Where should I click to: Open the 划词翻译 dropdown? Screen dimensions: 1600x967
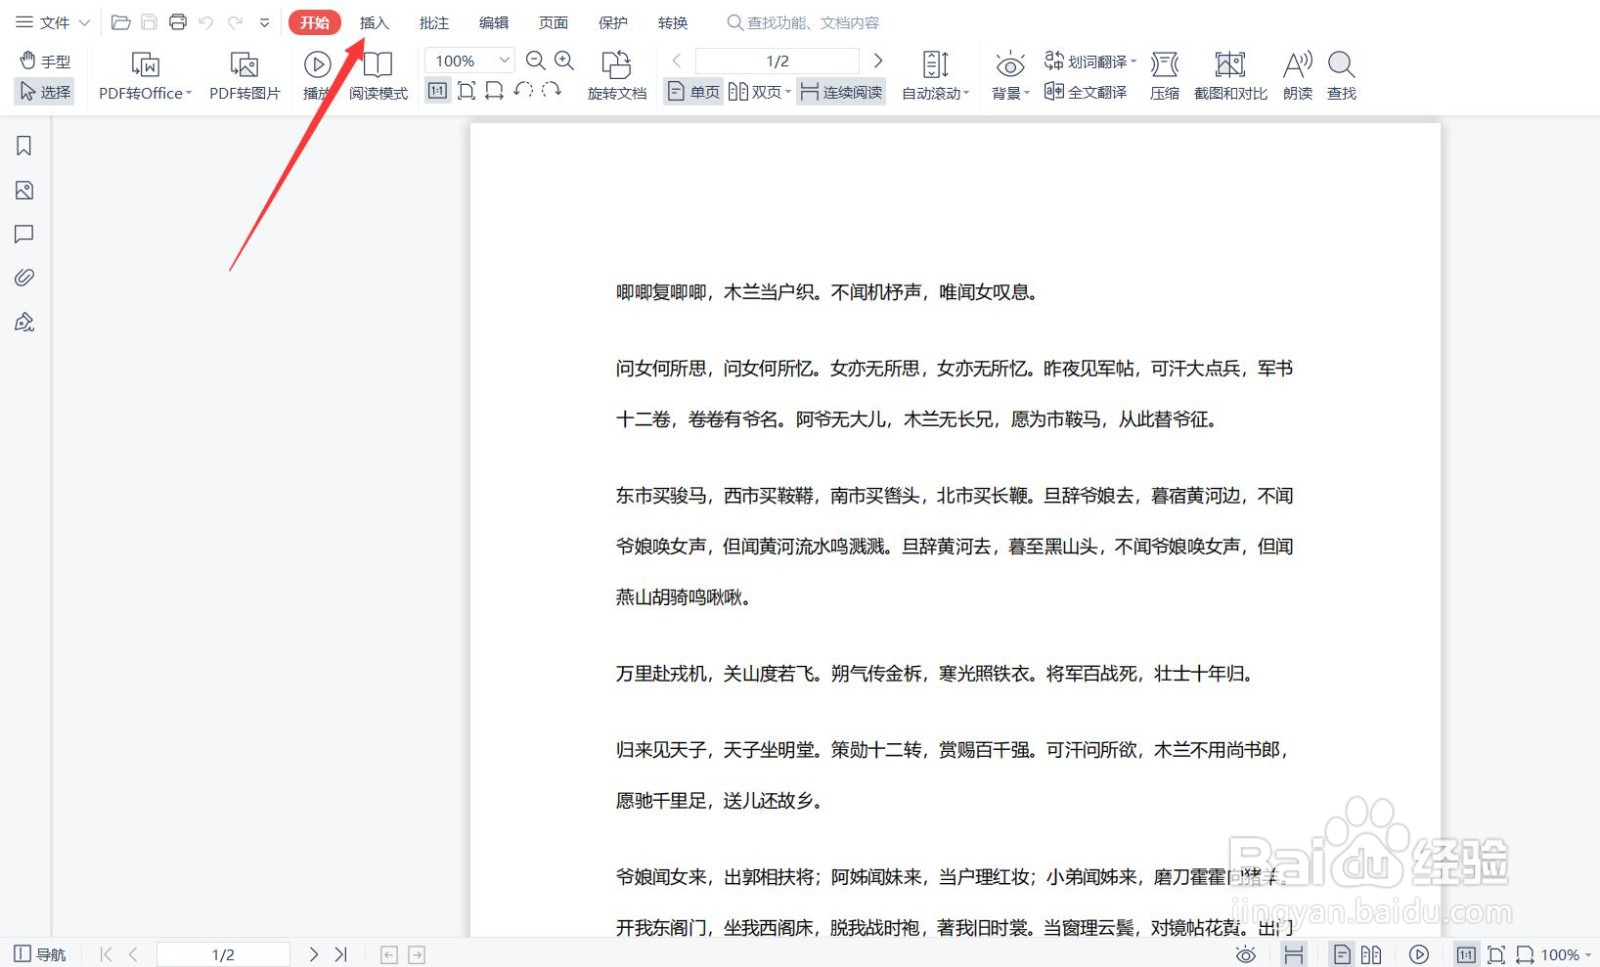tap(1090, 61)
